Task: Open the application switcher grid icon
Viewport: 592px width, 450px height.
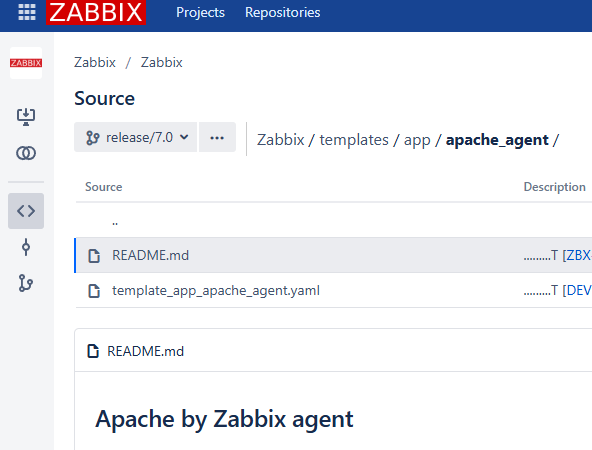Action: click(x=27, y=12)
